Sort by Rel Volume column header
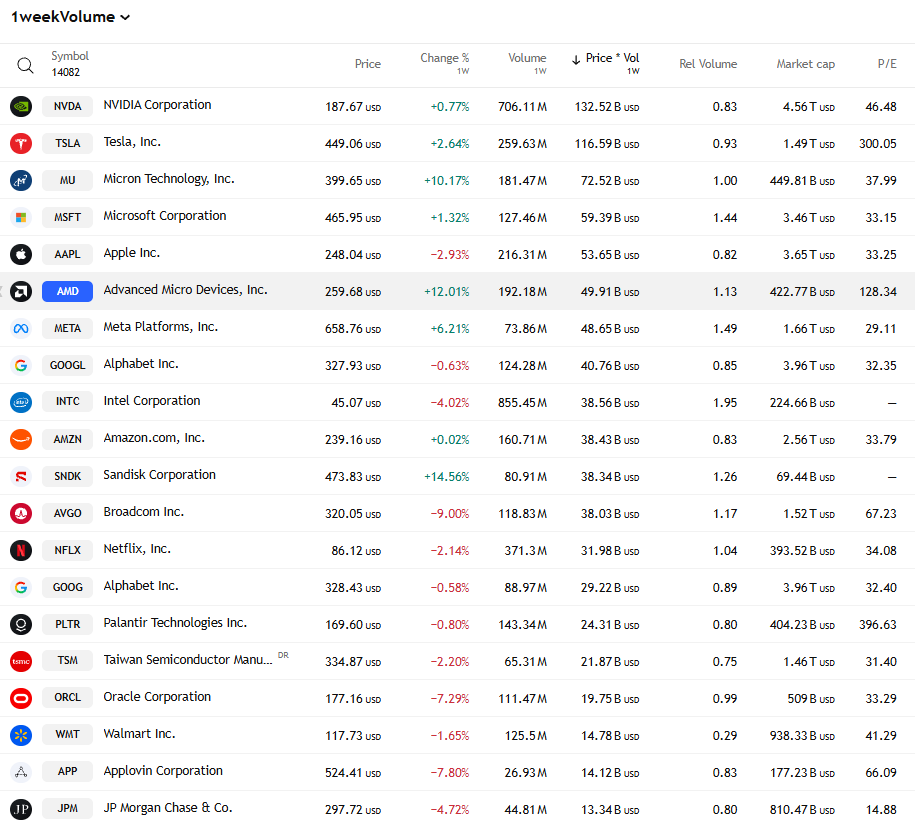This screenshot has width=915, height=821. click(708, 64)
